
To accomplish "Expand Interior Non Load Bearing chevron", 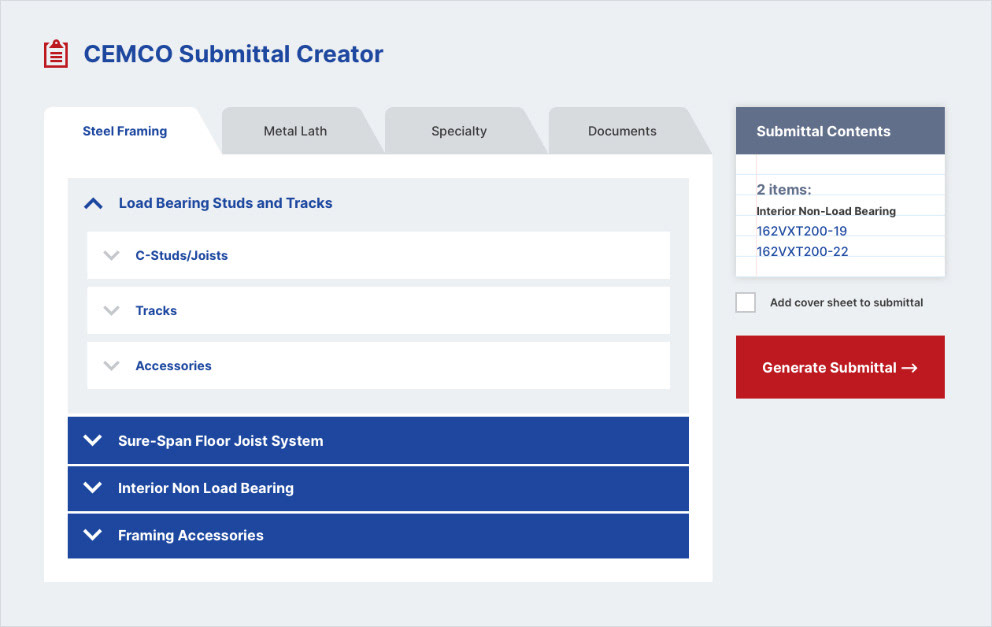I will (x=92, y=487).
